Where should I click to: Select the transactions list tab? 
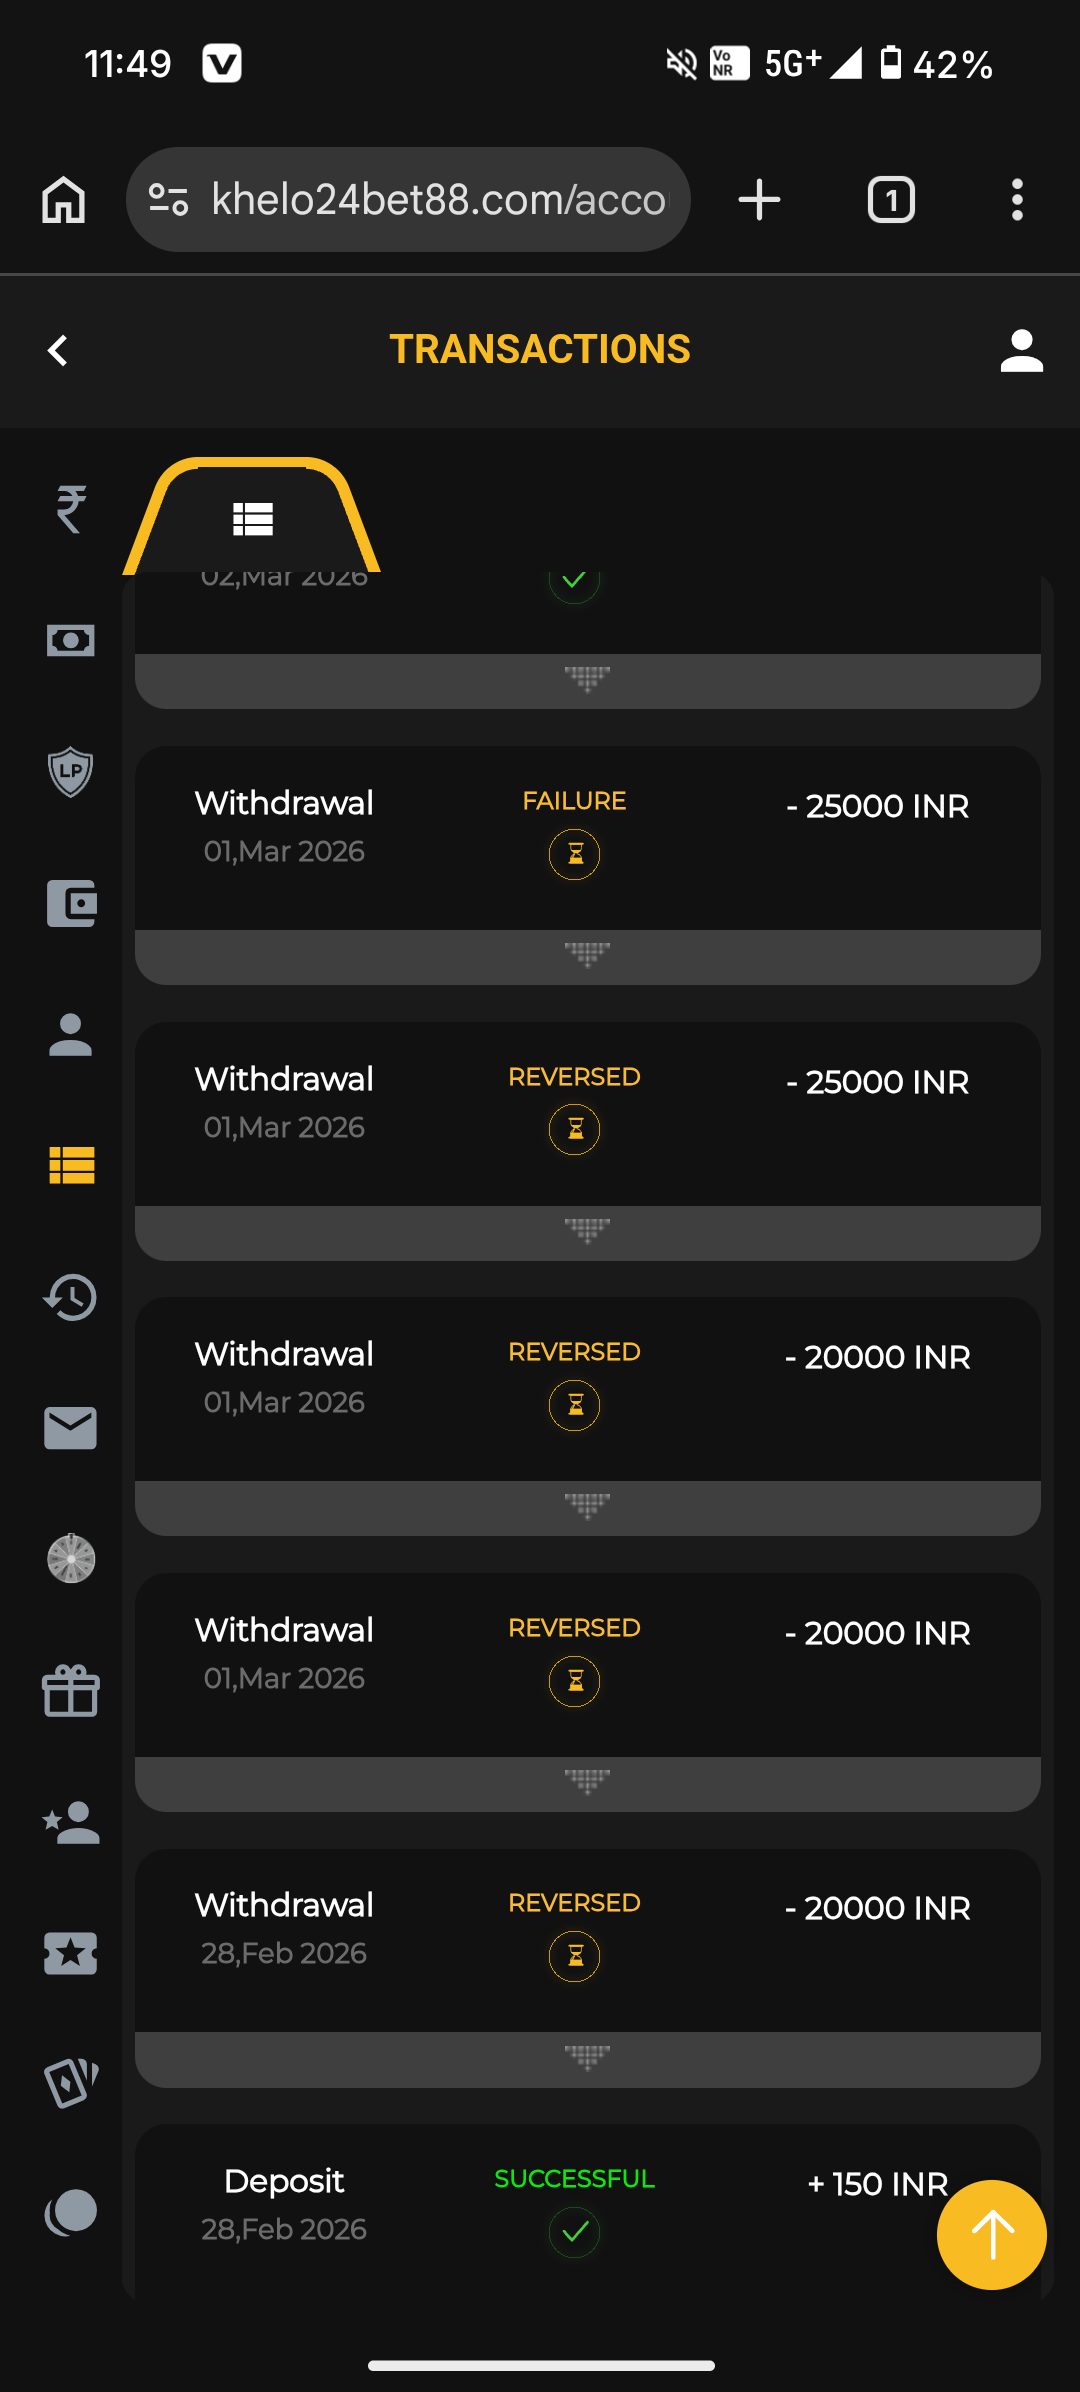[x=252, y=519]
